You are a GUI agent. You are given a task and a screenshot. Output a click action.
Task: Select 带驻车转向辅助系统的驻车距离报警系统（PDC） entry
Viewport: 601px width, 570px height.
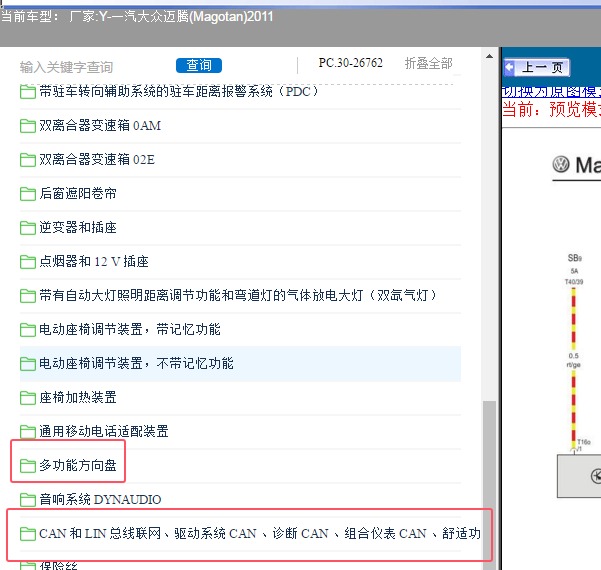click(179, 92)
